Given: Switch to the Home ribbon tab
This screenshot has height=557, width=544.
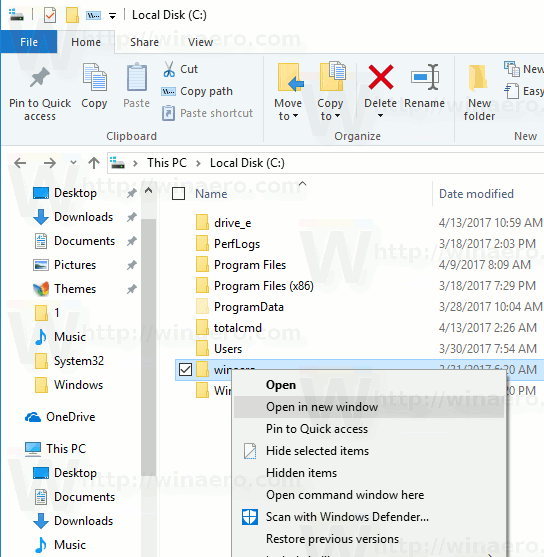Looking at the screenshot, I should pos(86,42).
